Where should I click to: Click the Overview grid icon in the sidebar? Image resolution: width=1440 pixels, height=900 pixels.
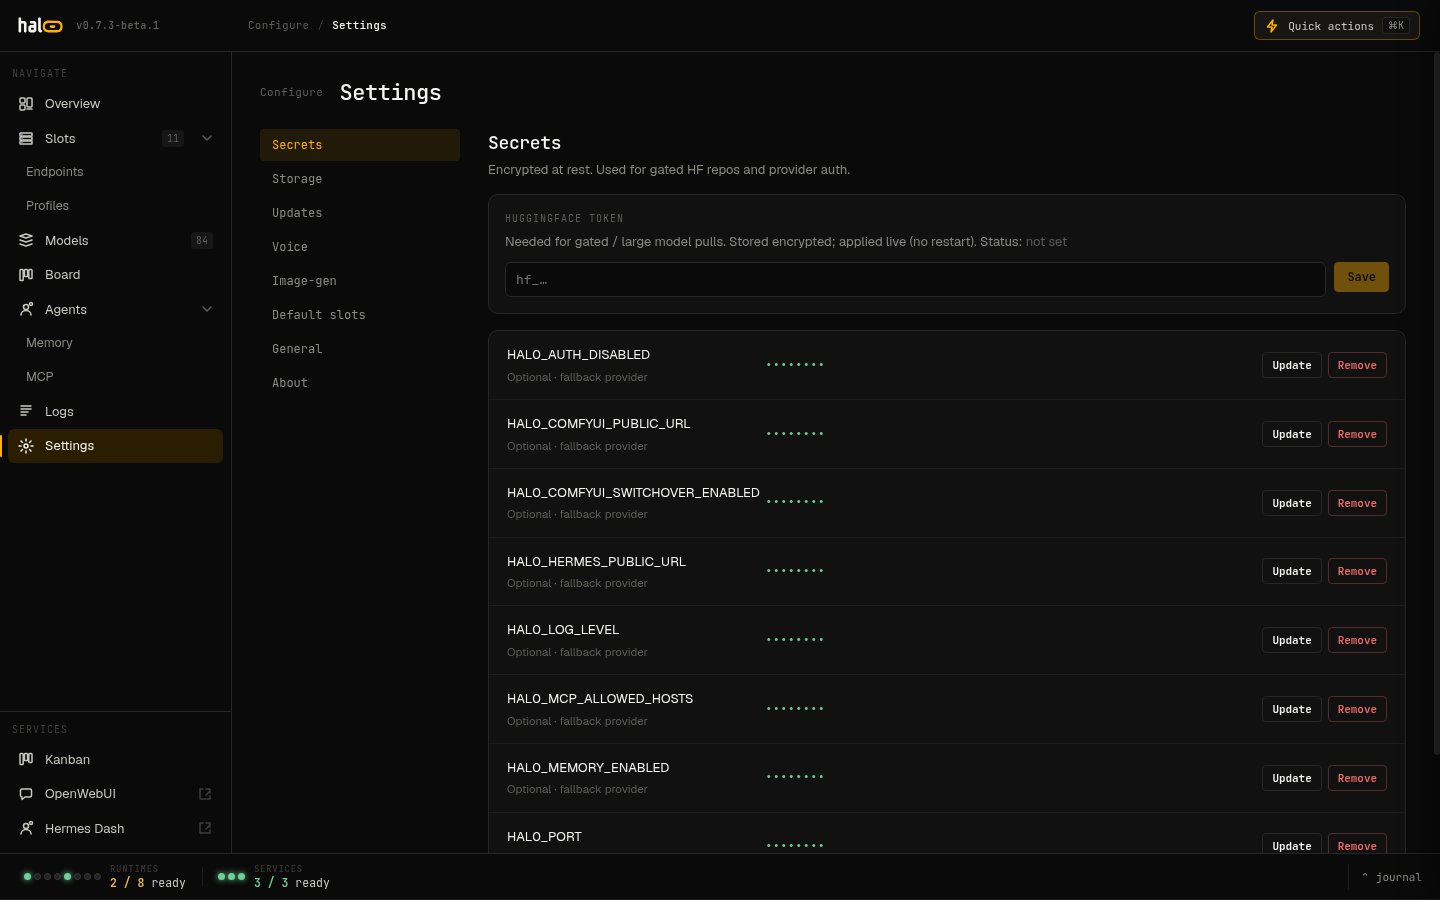point(26,104)
